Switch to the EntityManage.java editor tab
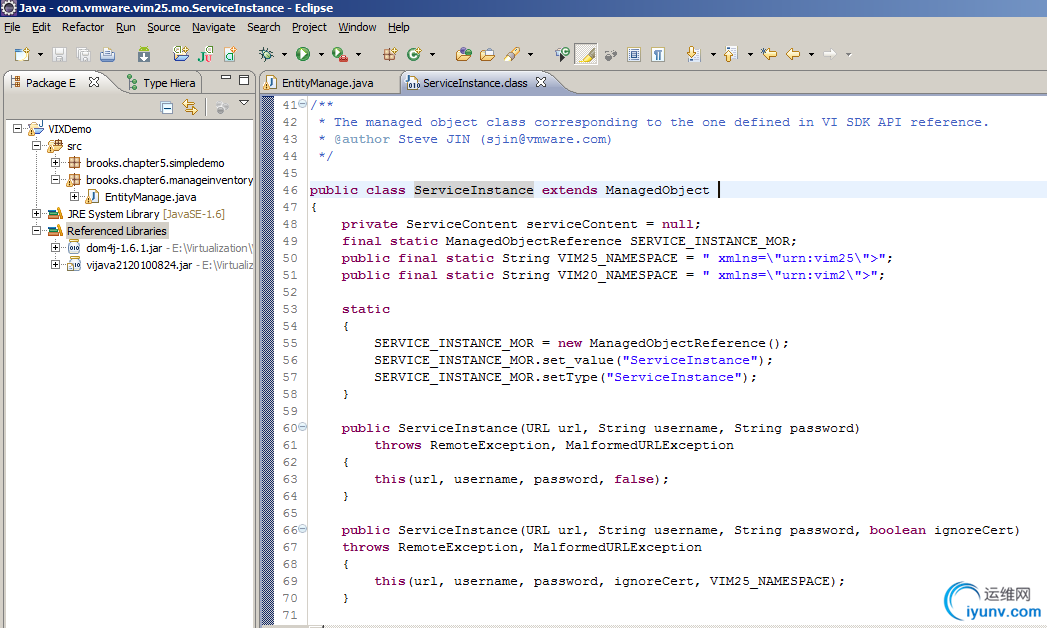The width and height of the screenshot is (1047, 628). coord(326,83)
